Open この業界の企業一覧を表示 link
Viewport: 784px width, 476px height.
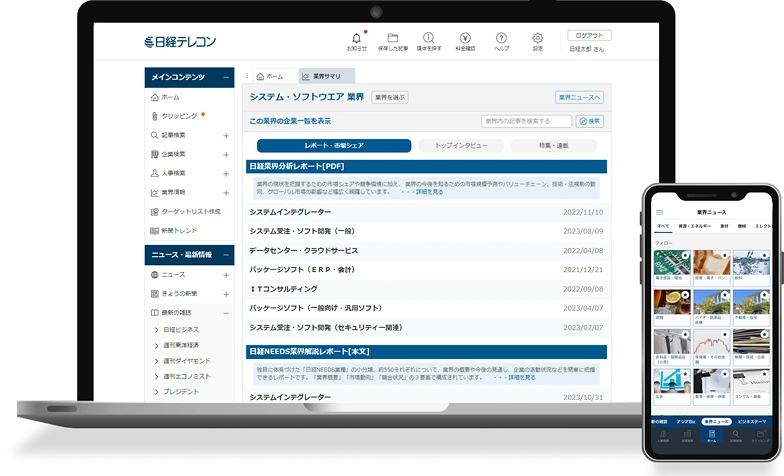pyautogui.click(x=290, y=121)
